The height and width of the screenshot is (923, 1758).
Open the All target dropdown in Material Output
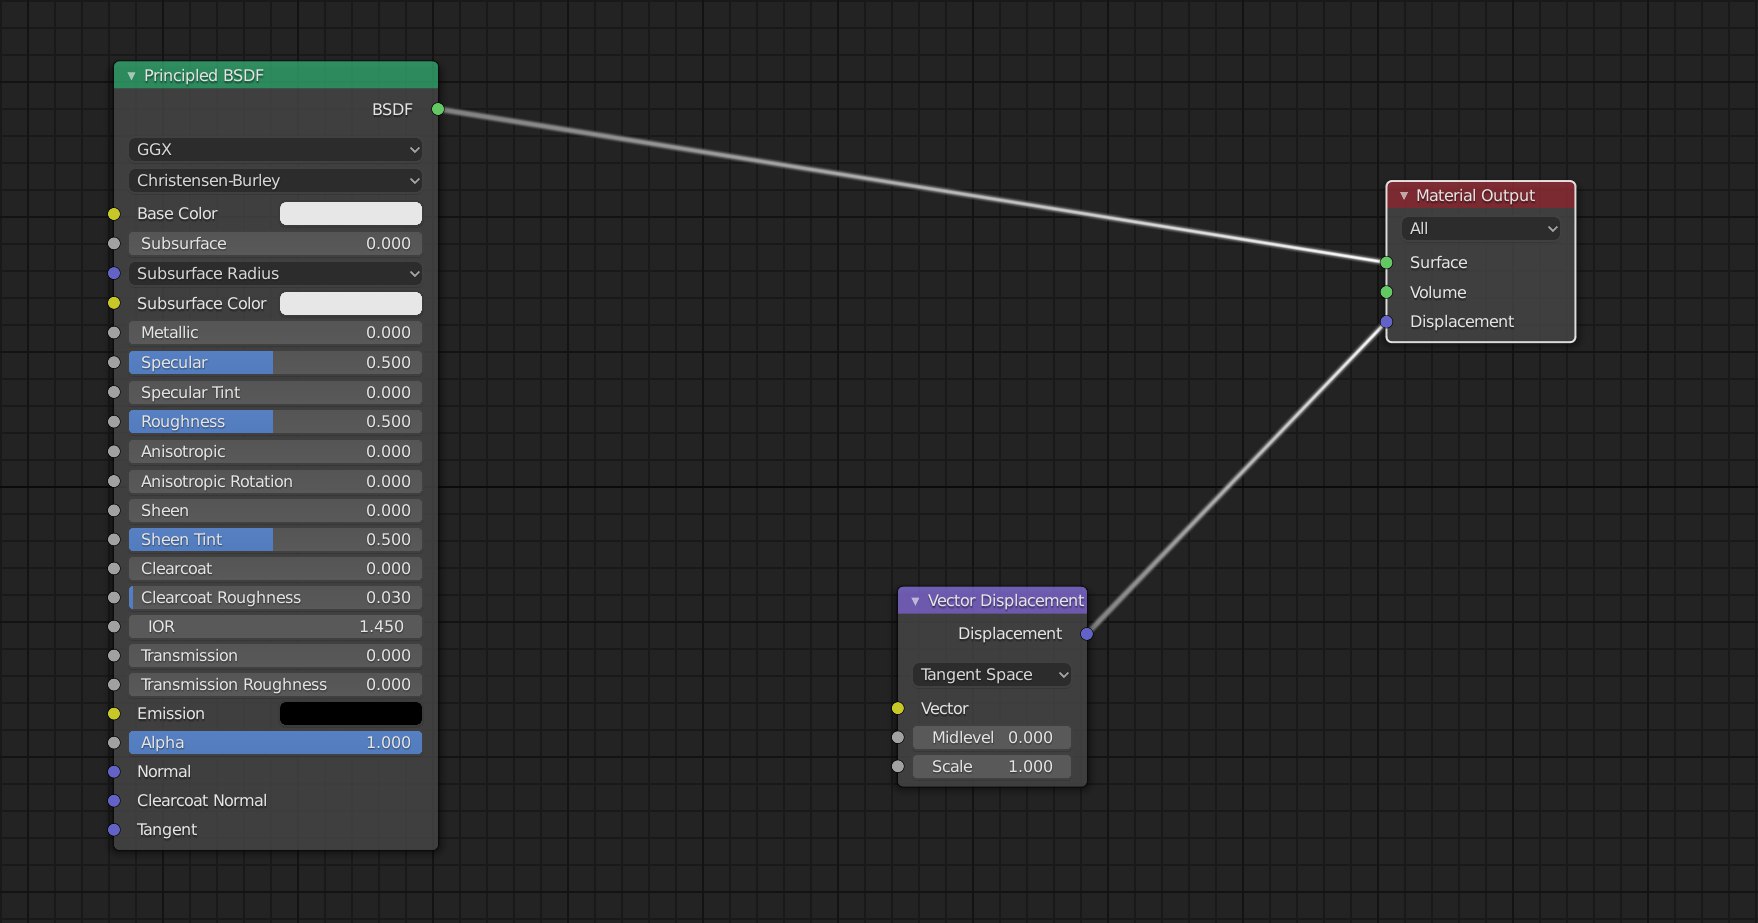click(1481, 229)
